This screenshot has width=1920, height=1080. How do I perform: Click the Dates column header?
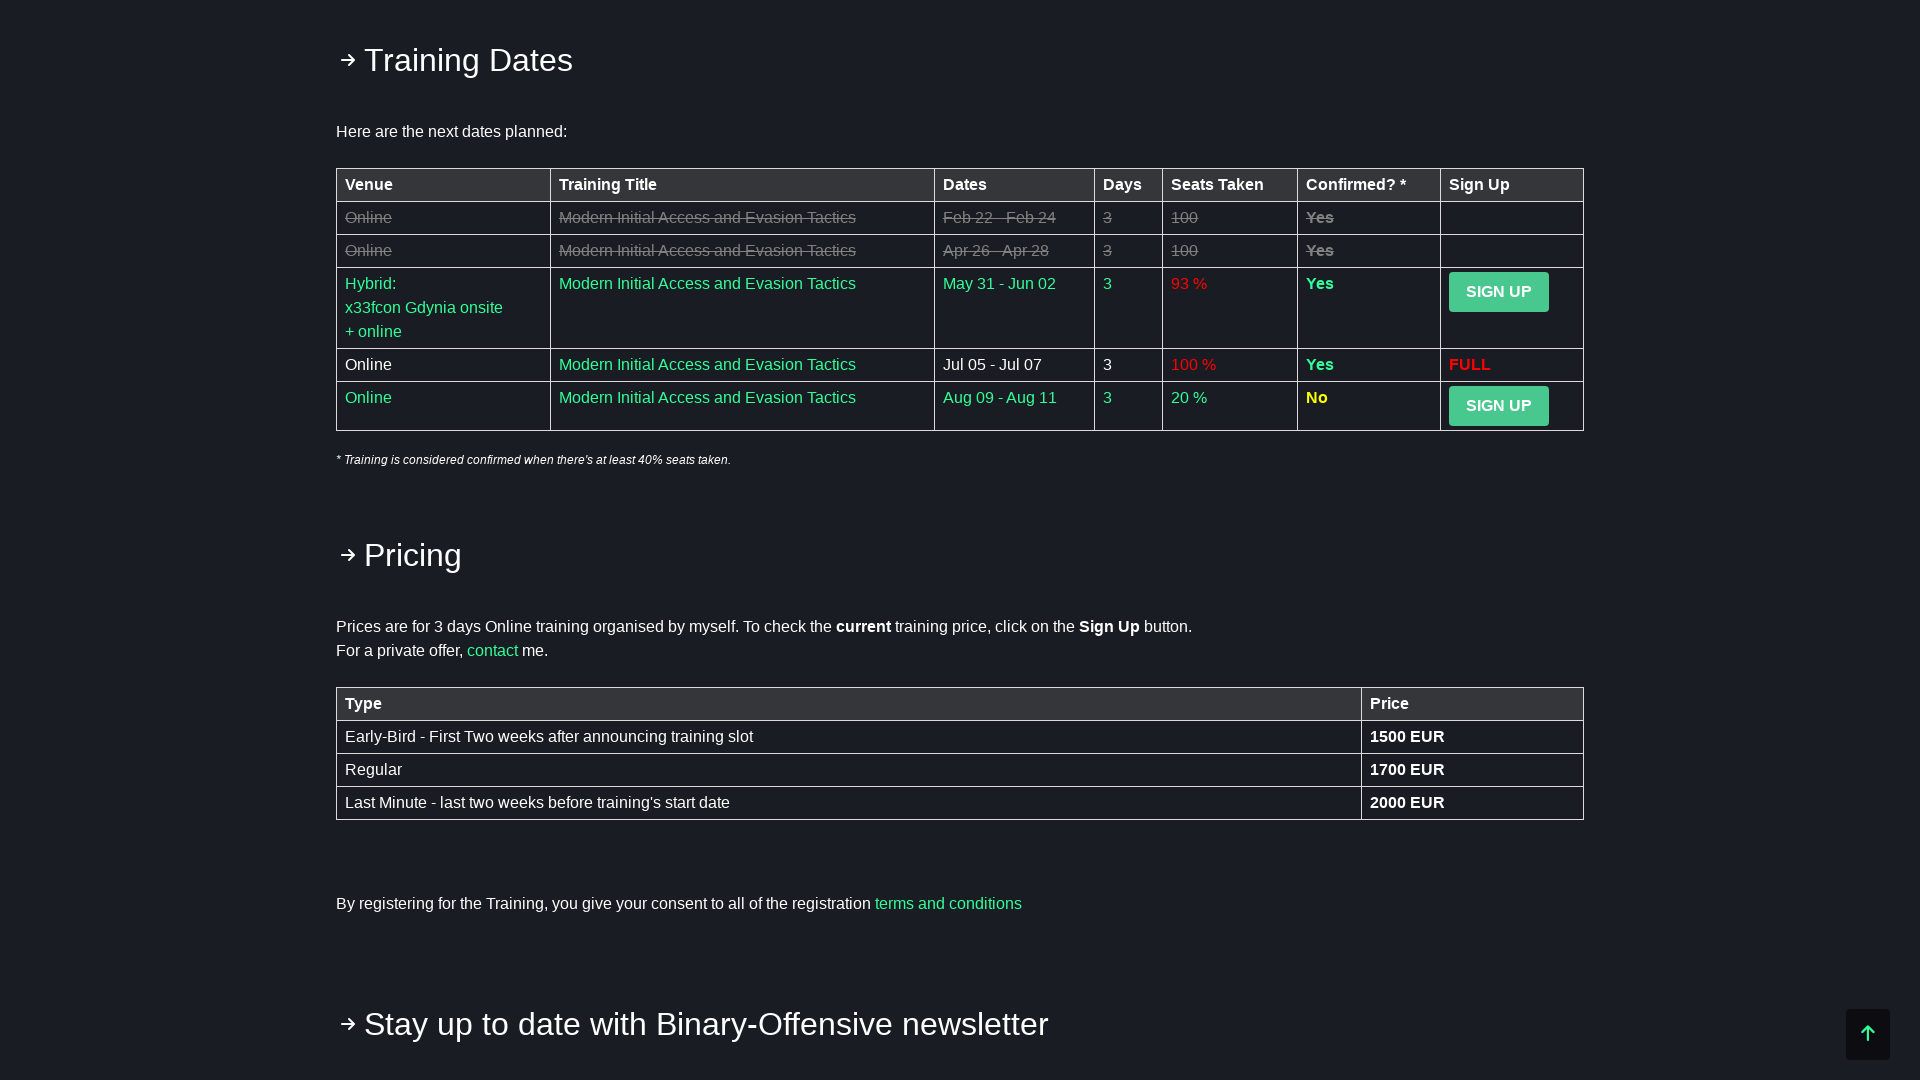(1014, 185)
